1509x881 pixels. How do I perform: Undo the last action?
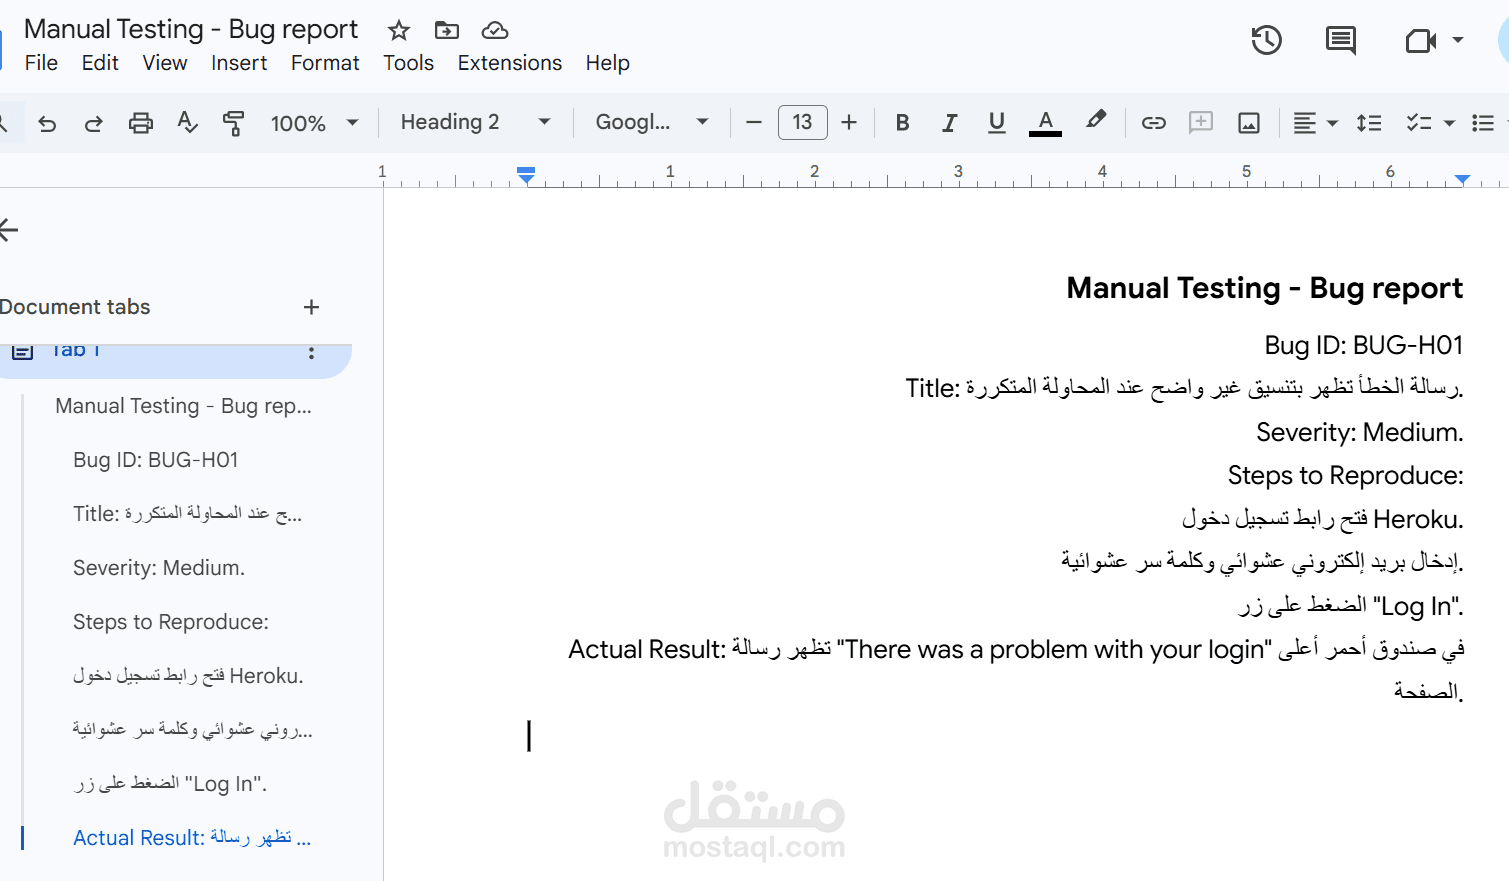[x=47, y=123]
